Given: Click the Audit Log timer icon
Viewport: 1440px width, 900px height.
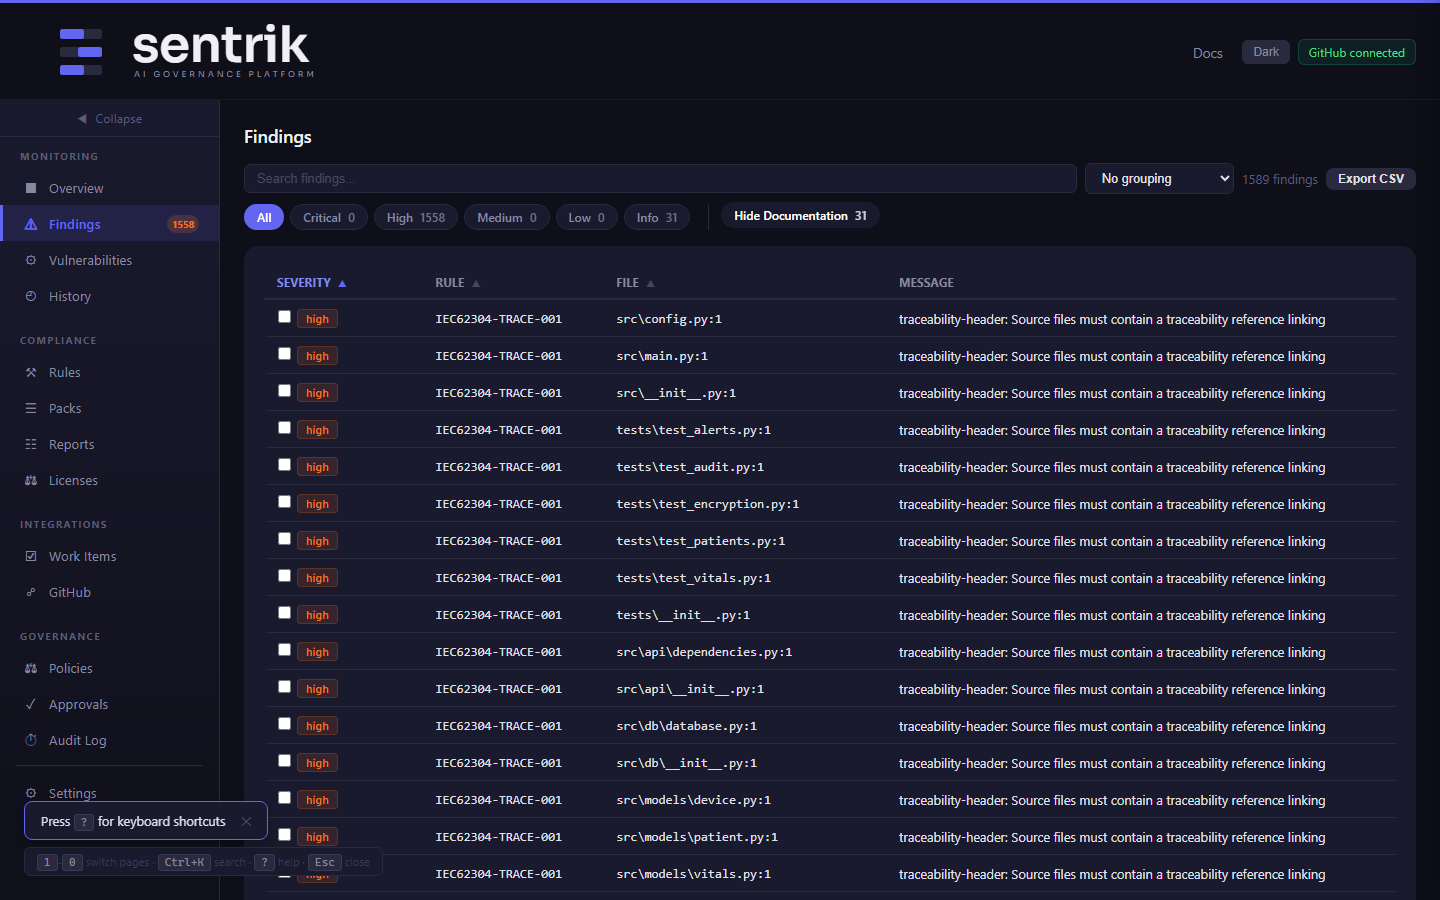Looking at the screenshot, I should pyautogui.click(x=31, y=740).
